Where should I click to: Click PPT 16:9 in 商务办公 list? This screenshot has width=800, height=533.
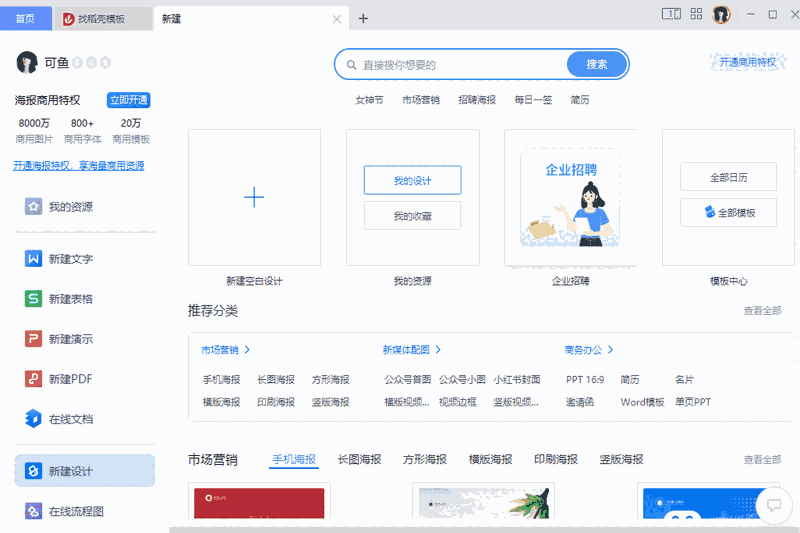[585, 379]
